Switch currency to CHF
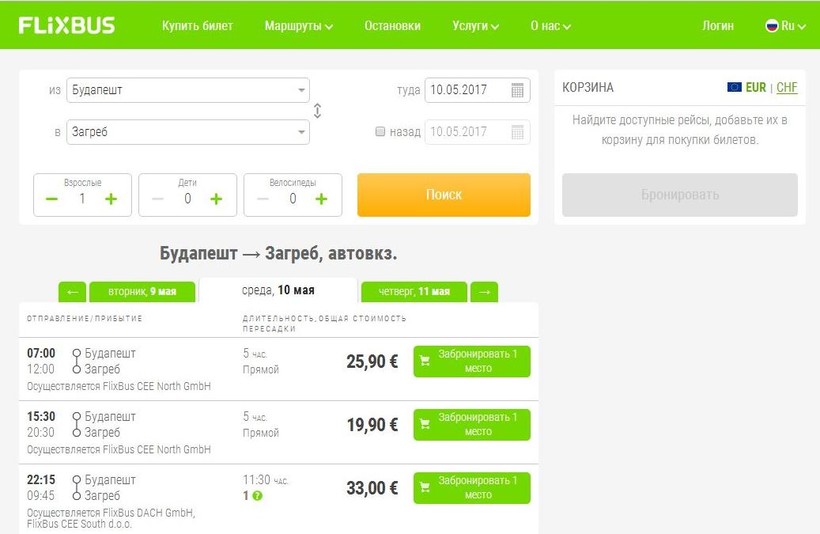This screenshot has width=820, height=534. 787,88
